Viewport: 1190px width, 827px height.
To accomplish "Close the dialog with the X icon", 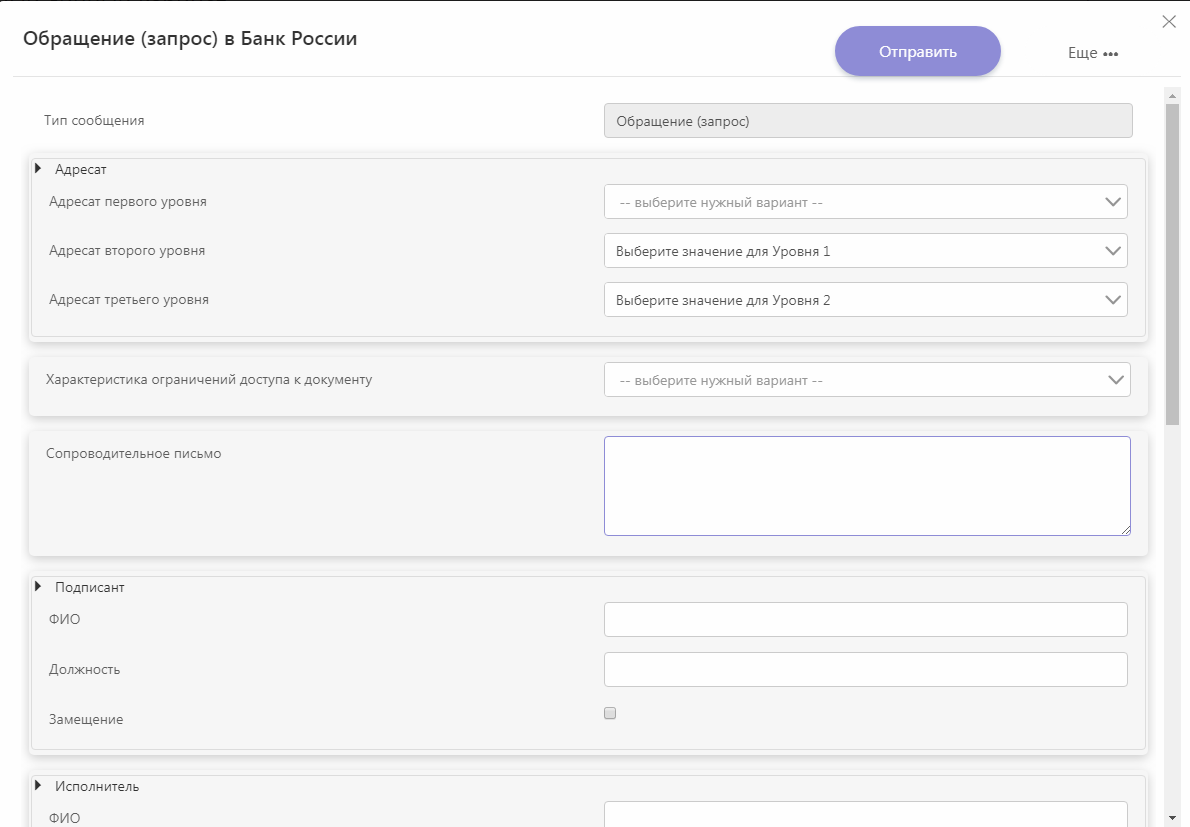I will (x=1169, y=21).
